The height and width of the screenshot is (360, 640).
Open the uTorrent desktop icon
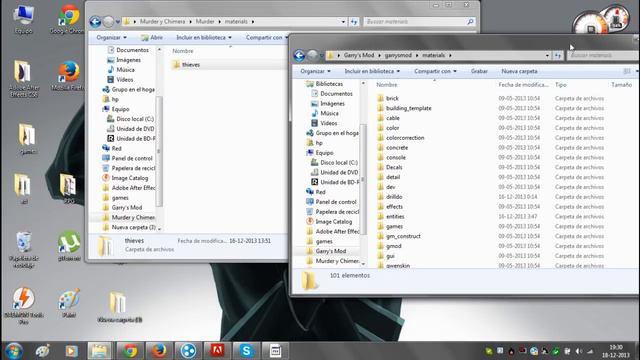click(69, 246)
